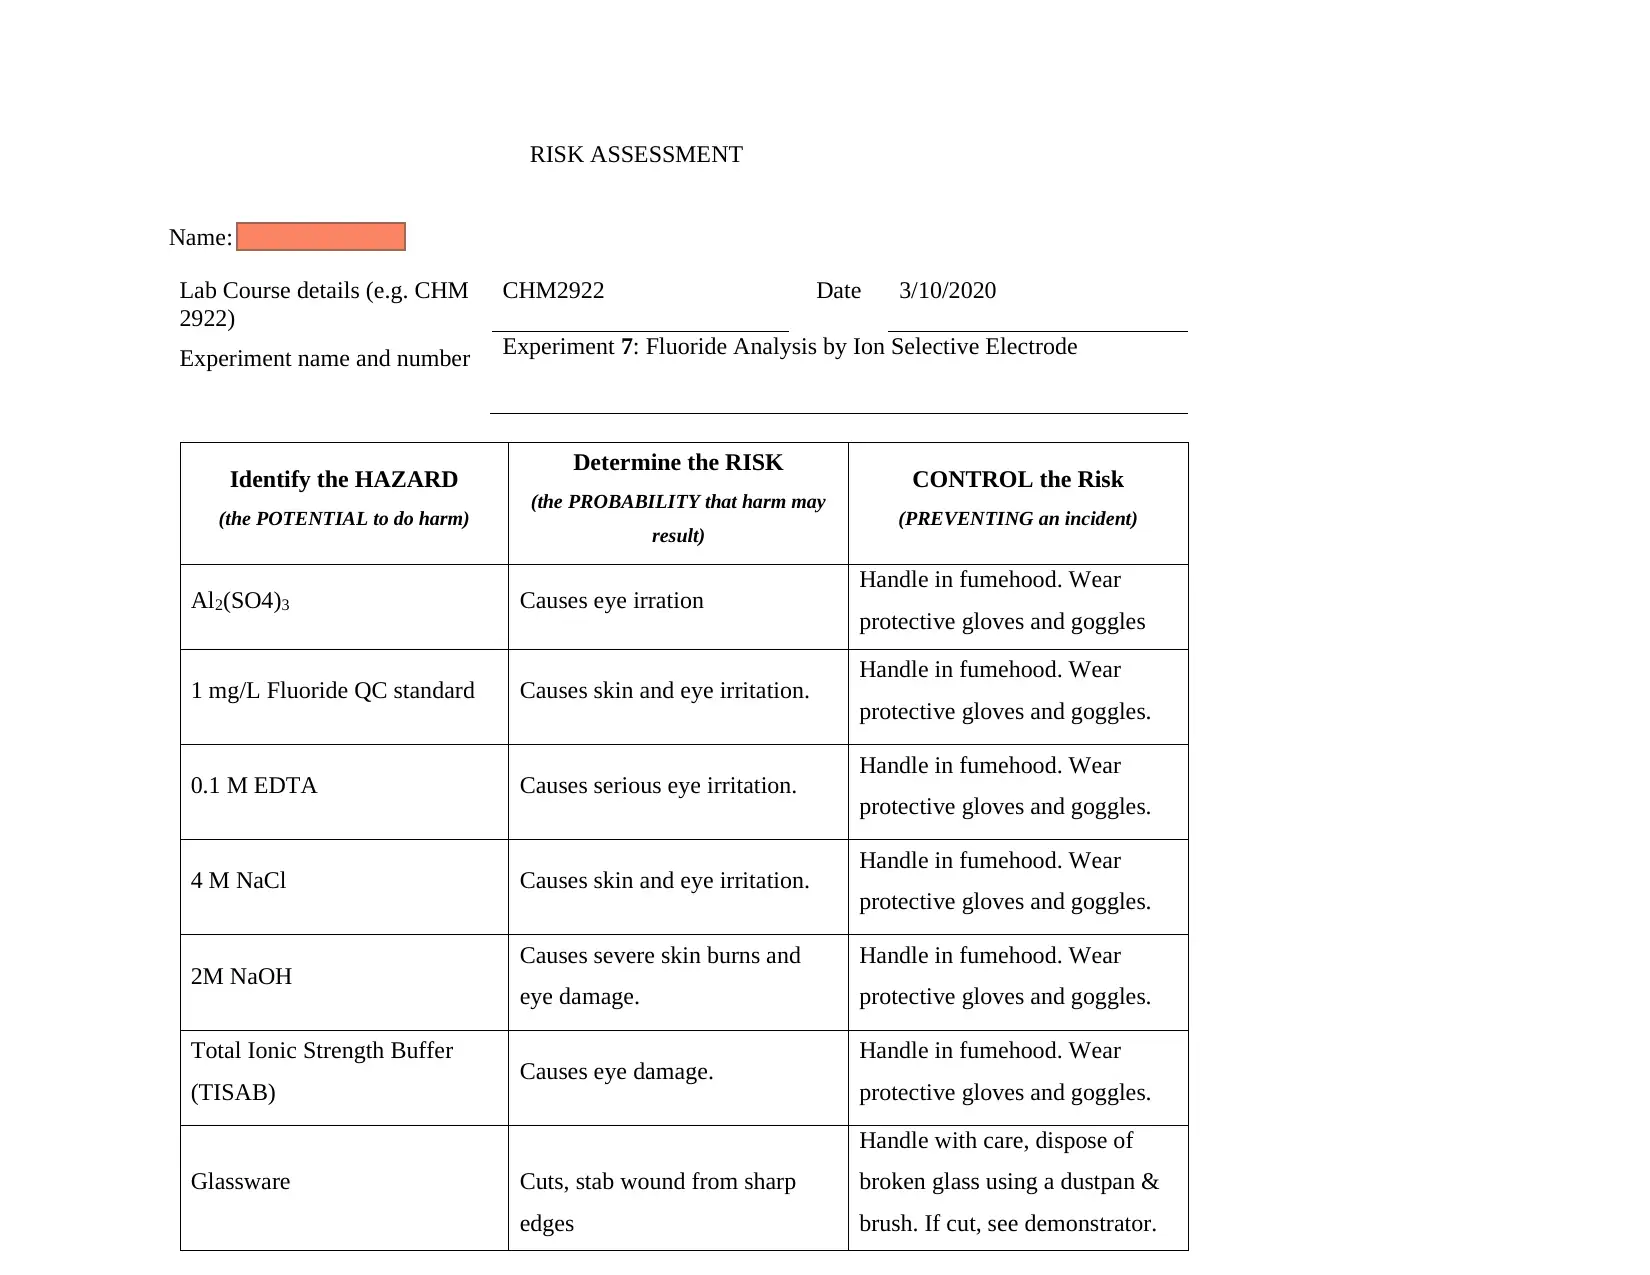
Task: Click 'Causes severe skin burns and eye damage.'
Action: pyautogui.click(x=678, y=982)
